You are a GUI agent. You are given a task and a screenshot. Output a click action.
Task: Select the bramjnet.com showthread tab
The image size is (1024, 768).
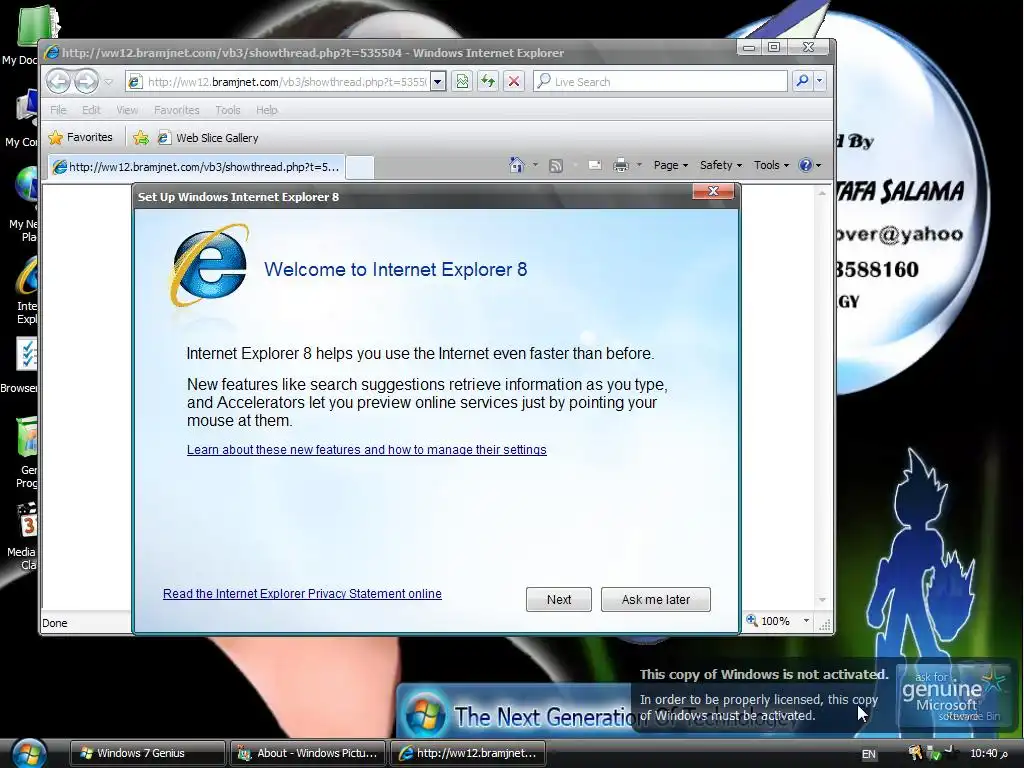196,167
